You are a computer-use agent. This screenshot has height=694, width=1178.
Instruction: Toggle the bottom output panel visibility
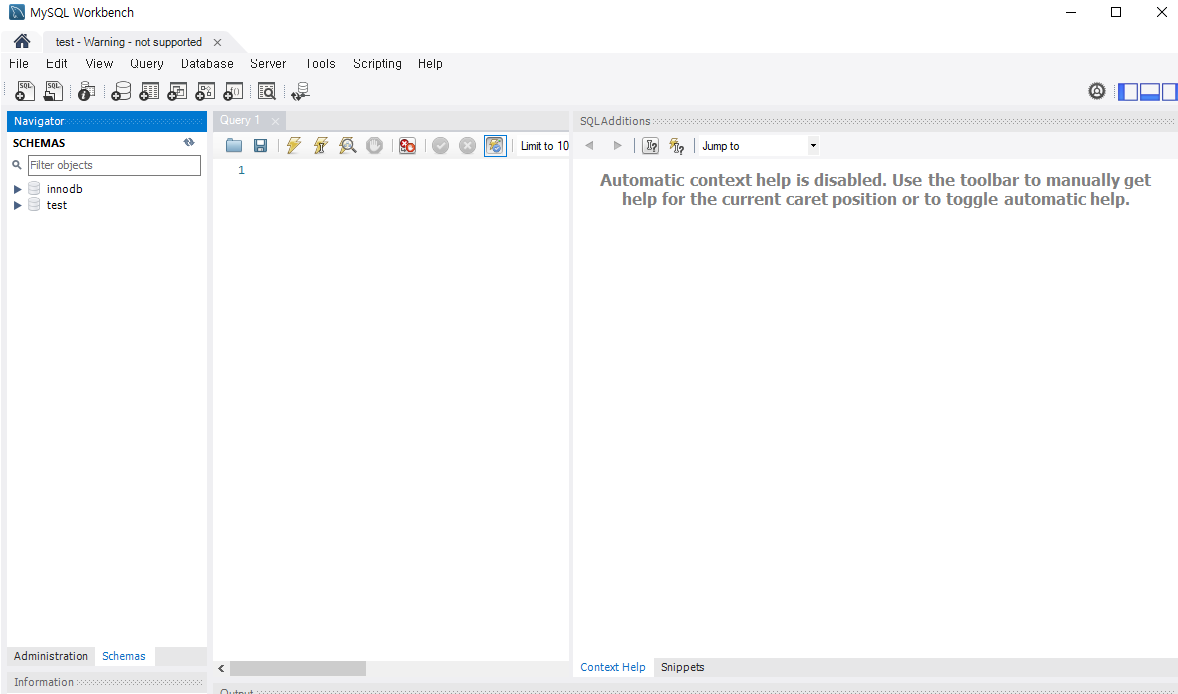point(1149,92)
